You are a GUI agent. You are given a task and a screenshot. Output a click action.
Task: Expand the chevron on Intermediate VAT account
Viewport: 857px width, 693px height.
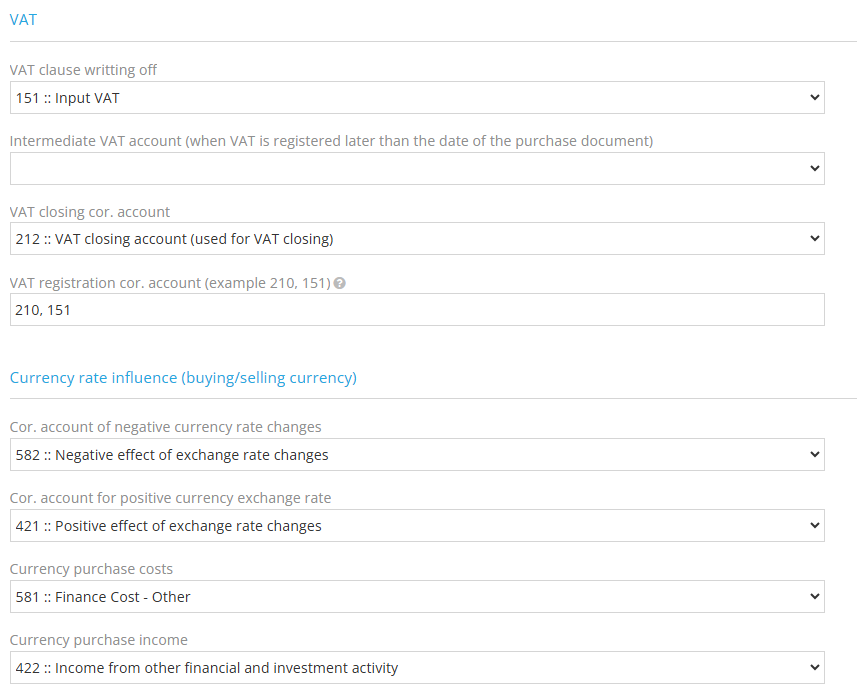click(815, 168)
